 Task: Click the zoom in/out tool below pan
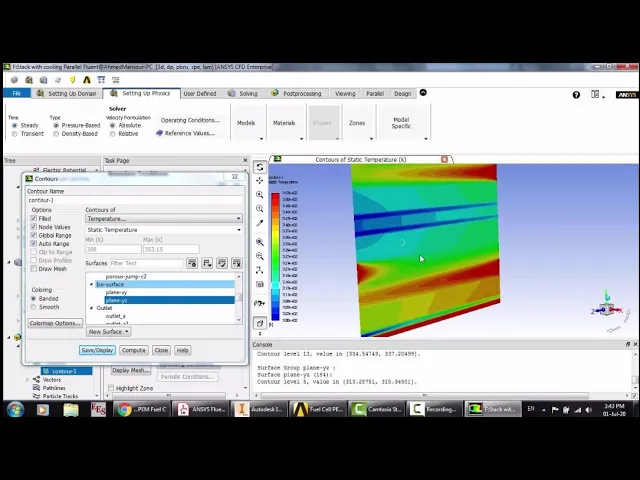260,195
